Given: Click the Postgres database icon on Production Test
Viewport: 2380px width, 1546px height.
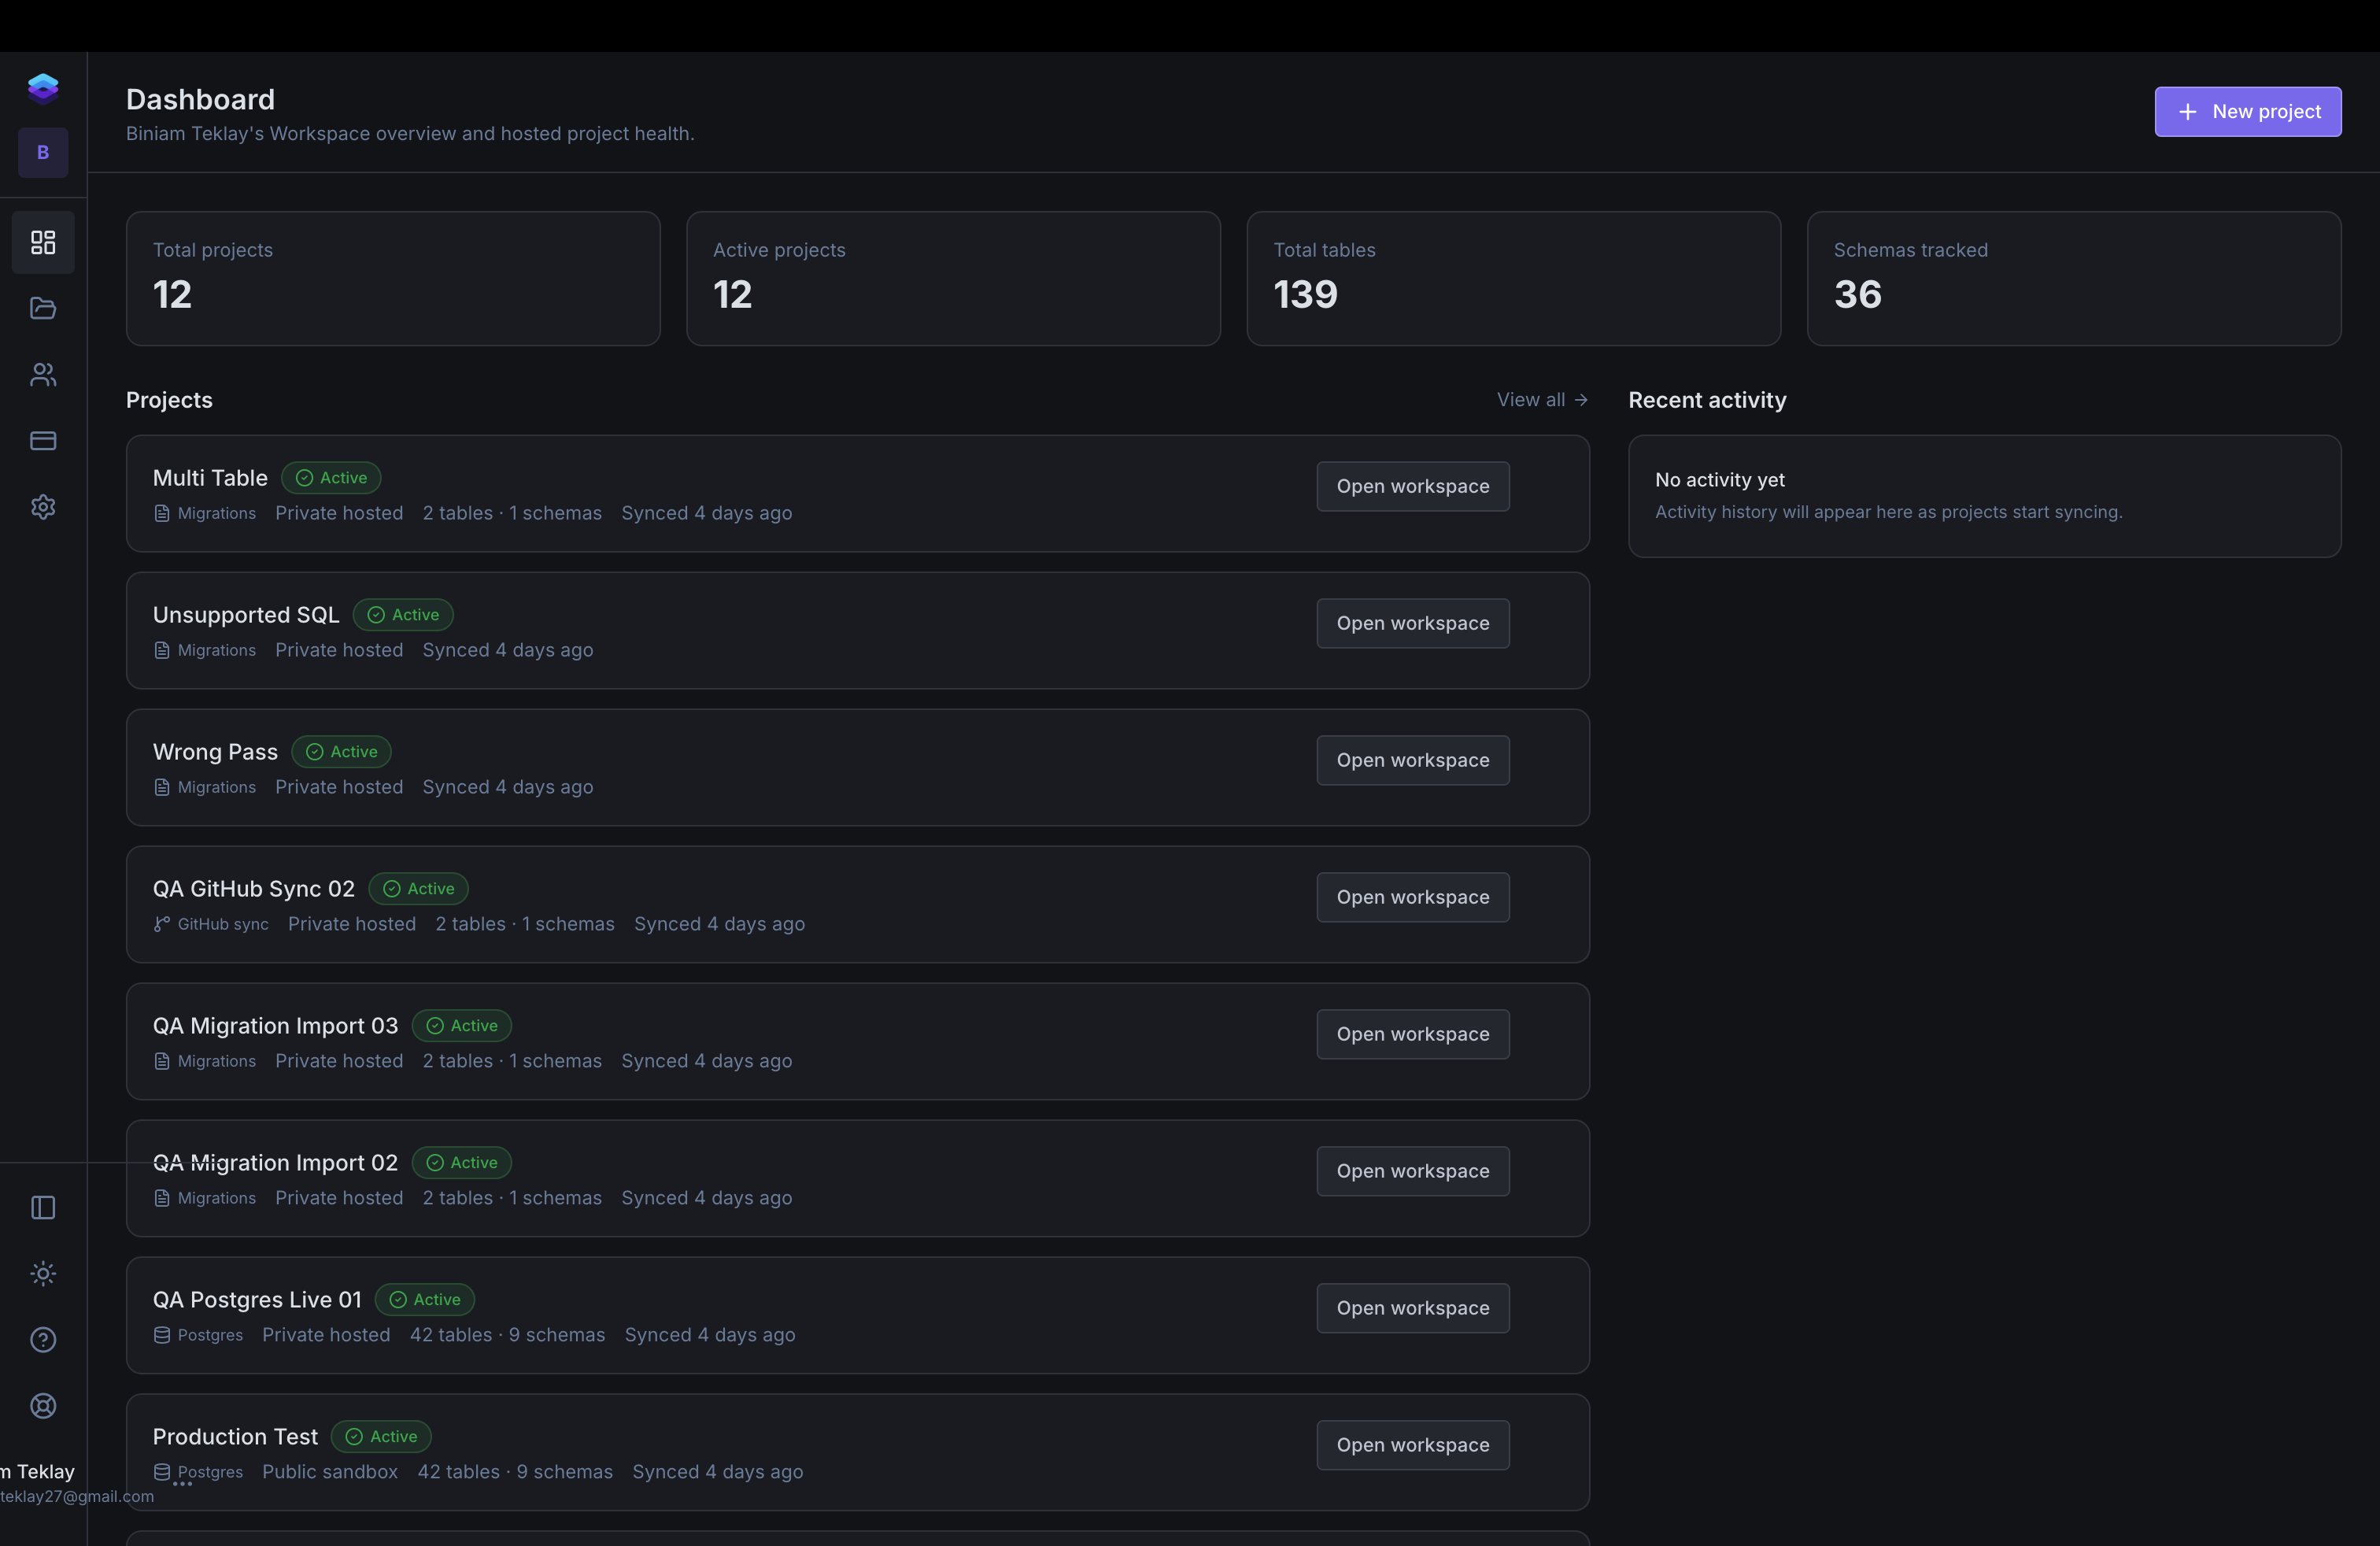Looking at the screenshot, I should pyautogui.click(x=162, y=1472).
